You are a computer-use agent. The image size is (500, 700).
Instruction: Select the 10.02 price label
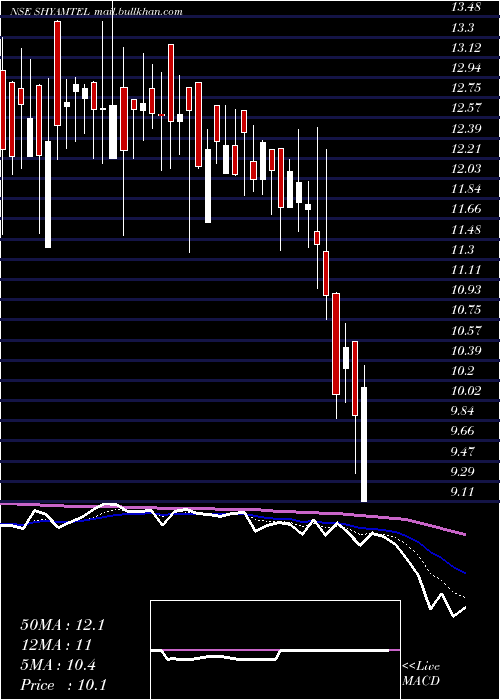pos(466,391)
